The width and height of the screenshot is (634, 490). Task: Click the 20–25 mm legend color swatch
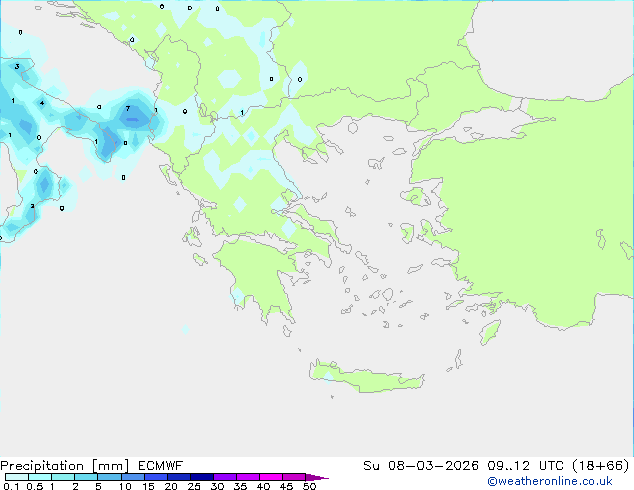click(x=178, y=477)
